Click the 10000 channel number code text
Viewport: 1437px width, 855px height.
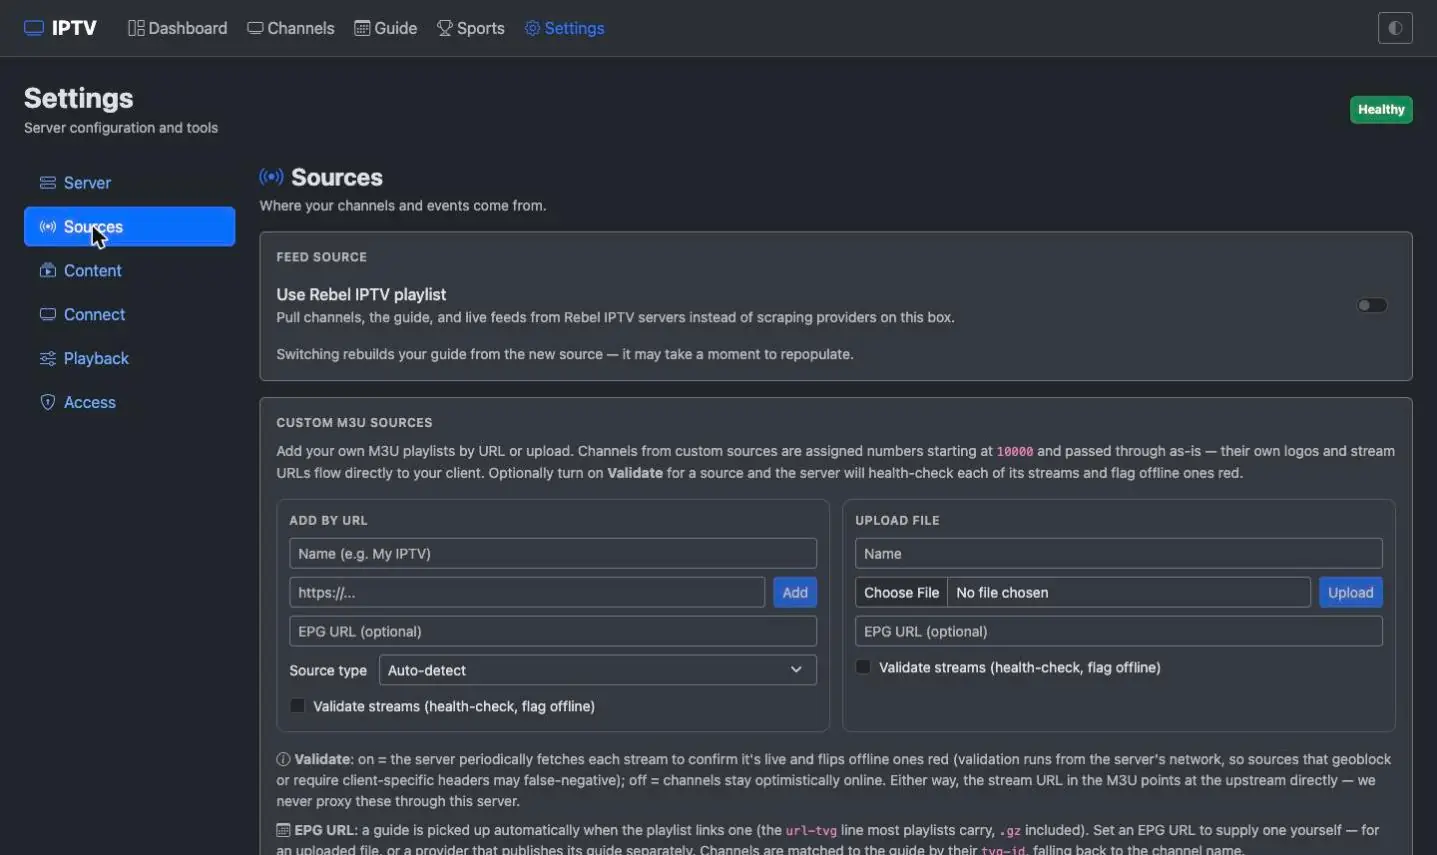[1015, 452]
